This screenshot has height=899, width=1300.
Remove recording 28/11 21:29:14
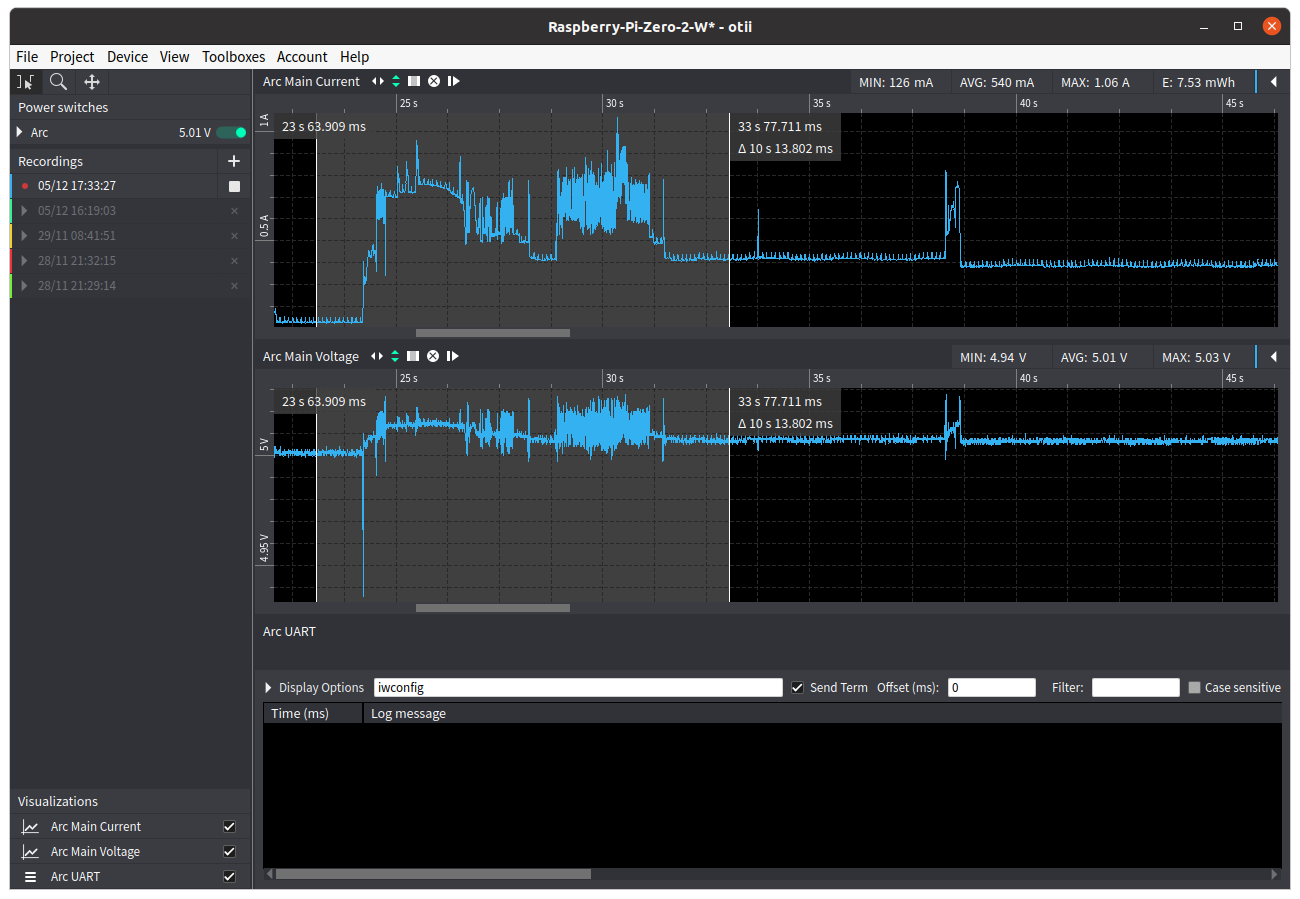[x=234, y=286]
